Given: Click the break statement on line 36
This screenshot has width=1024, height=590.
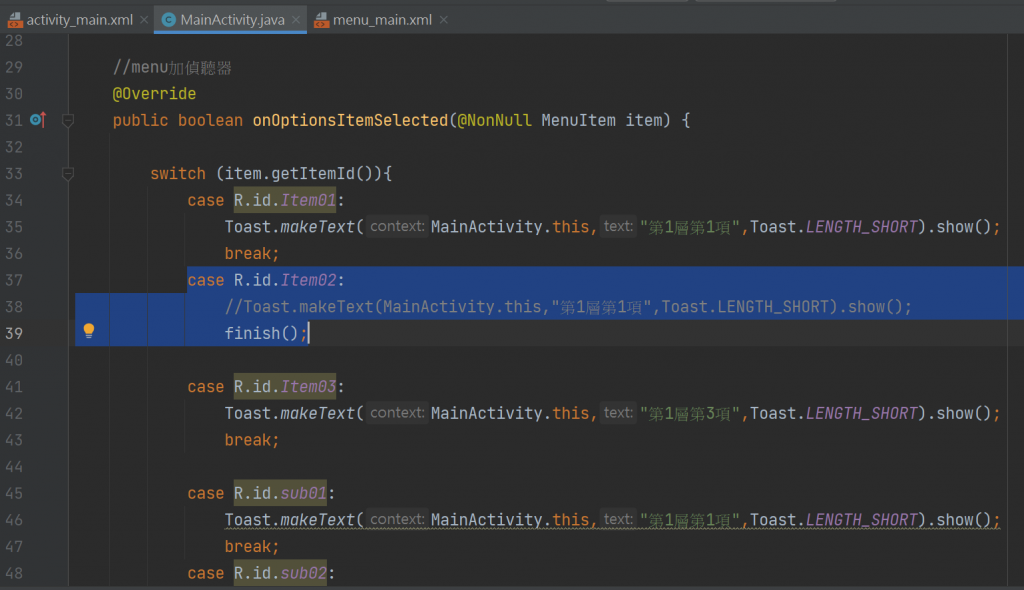Looking at the screenshot, I should coord(252,254).
